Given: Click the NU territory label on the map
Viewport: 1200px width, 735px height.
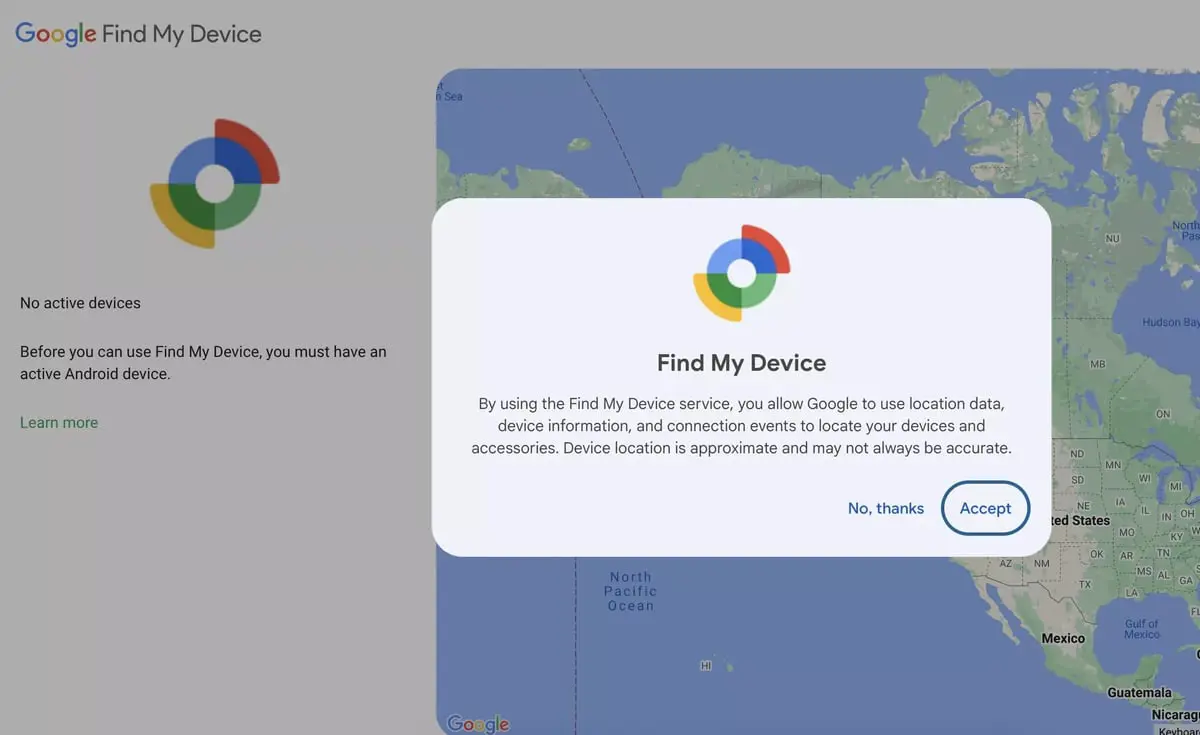Looking at the screenshot, I should (1112, 239).
